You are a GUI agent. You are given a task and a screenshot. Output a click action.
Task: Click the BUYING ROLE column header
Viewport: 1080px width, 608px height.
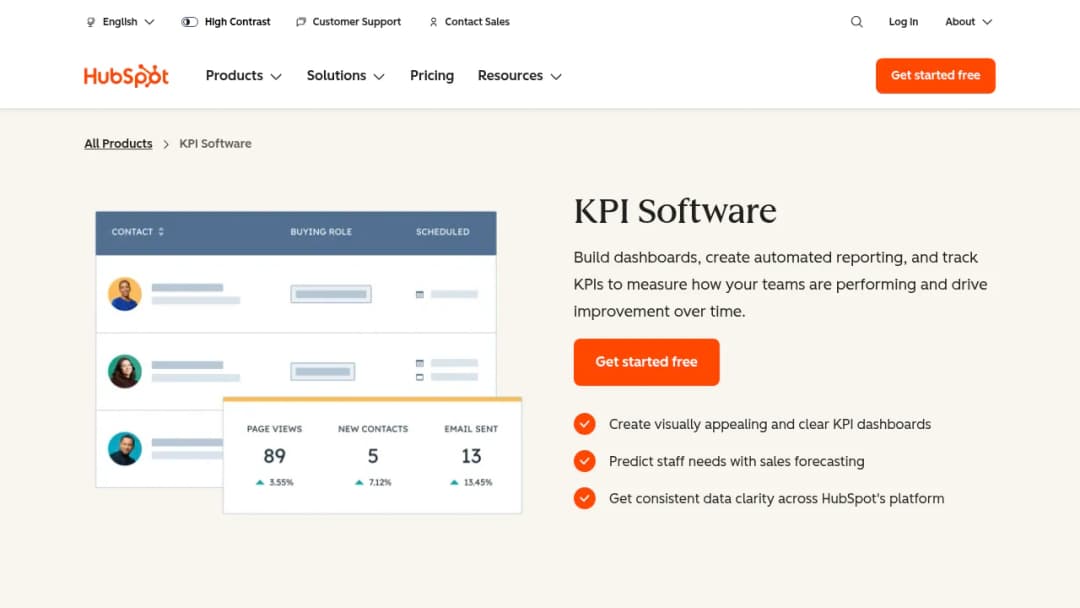[321, 232]
